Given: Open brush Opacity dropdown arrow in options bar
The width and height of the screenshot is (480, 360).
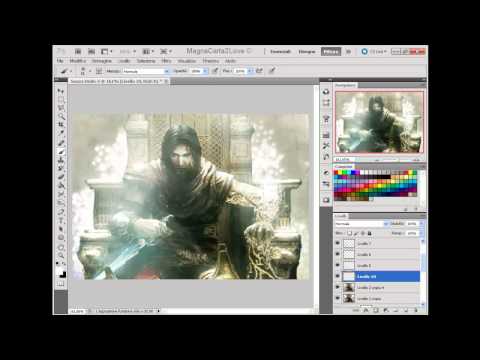Looking at the screenshot, I should [x=205, y=71].
